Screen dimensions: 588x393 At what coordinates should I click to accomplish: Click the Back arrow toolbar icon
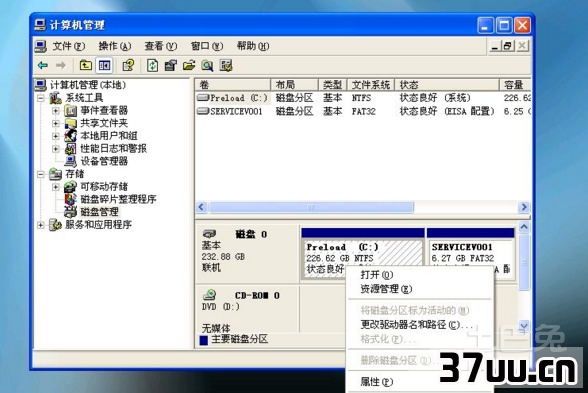tap(43, 66)
